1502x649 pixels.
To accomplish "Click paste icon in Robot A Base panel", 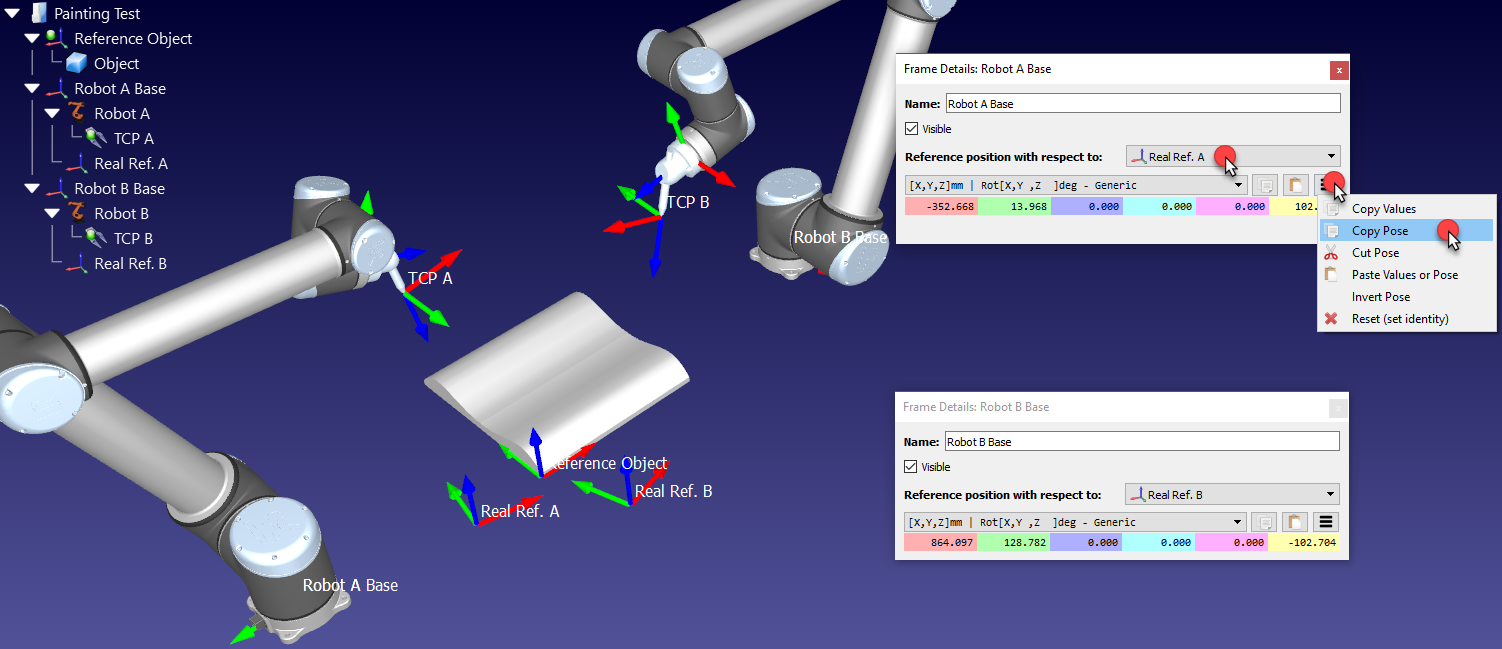I will pyautogui.click(x=1295, y=185).
